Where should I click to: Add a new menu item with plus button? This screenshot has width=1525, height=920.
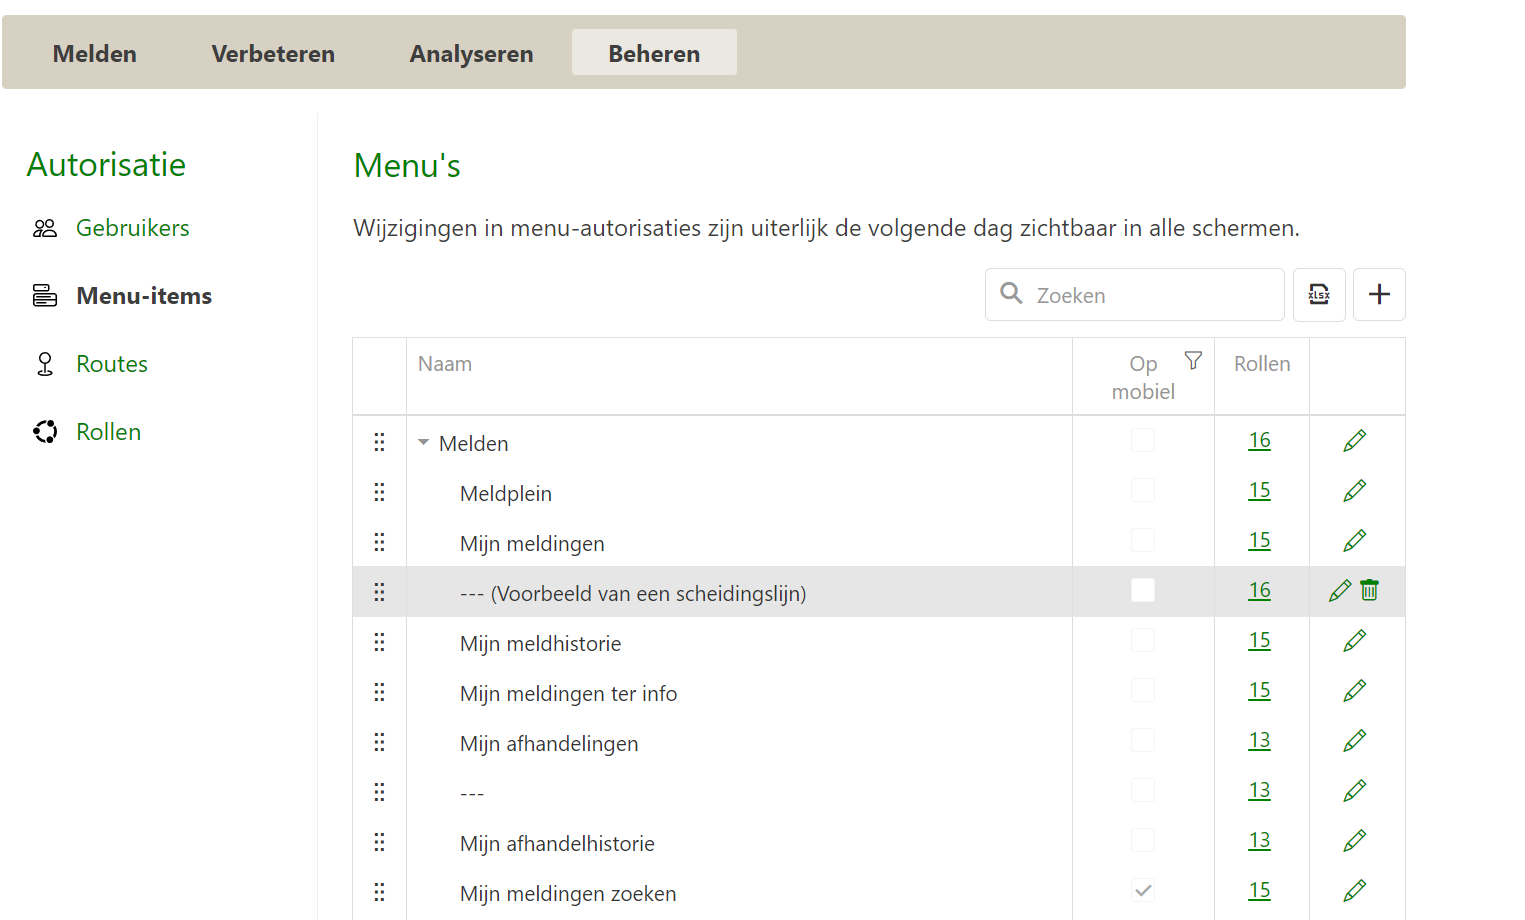coord(1379,295)
